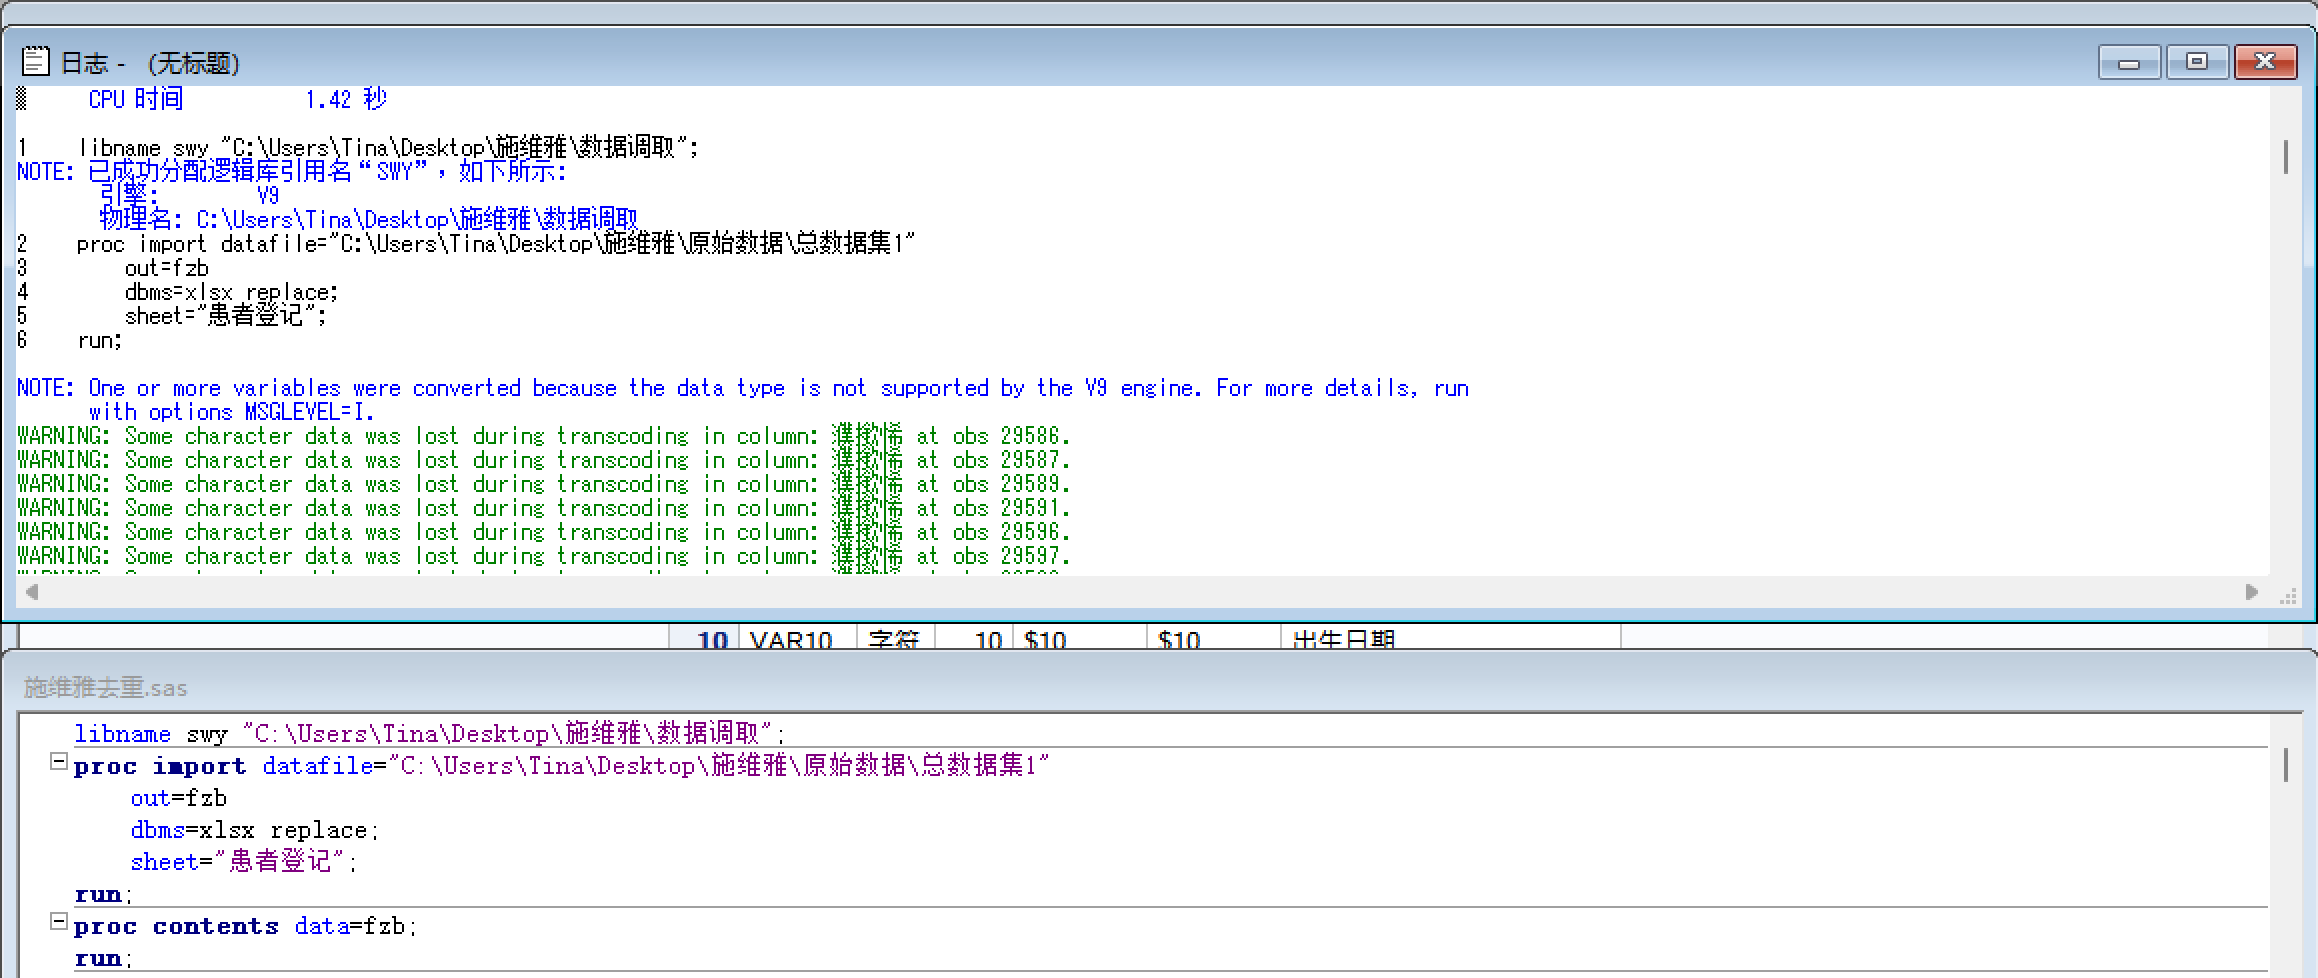
Task: Click log horizontal scrollbar left arrow
Action: [x=32, y=592]
